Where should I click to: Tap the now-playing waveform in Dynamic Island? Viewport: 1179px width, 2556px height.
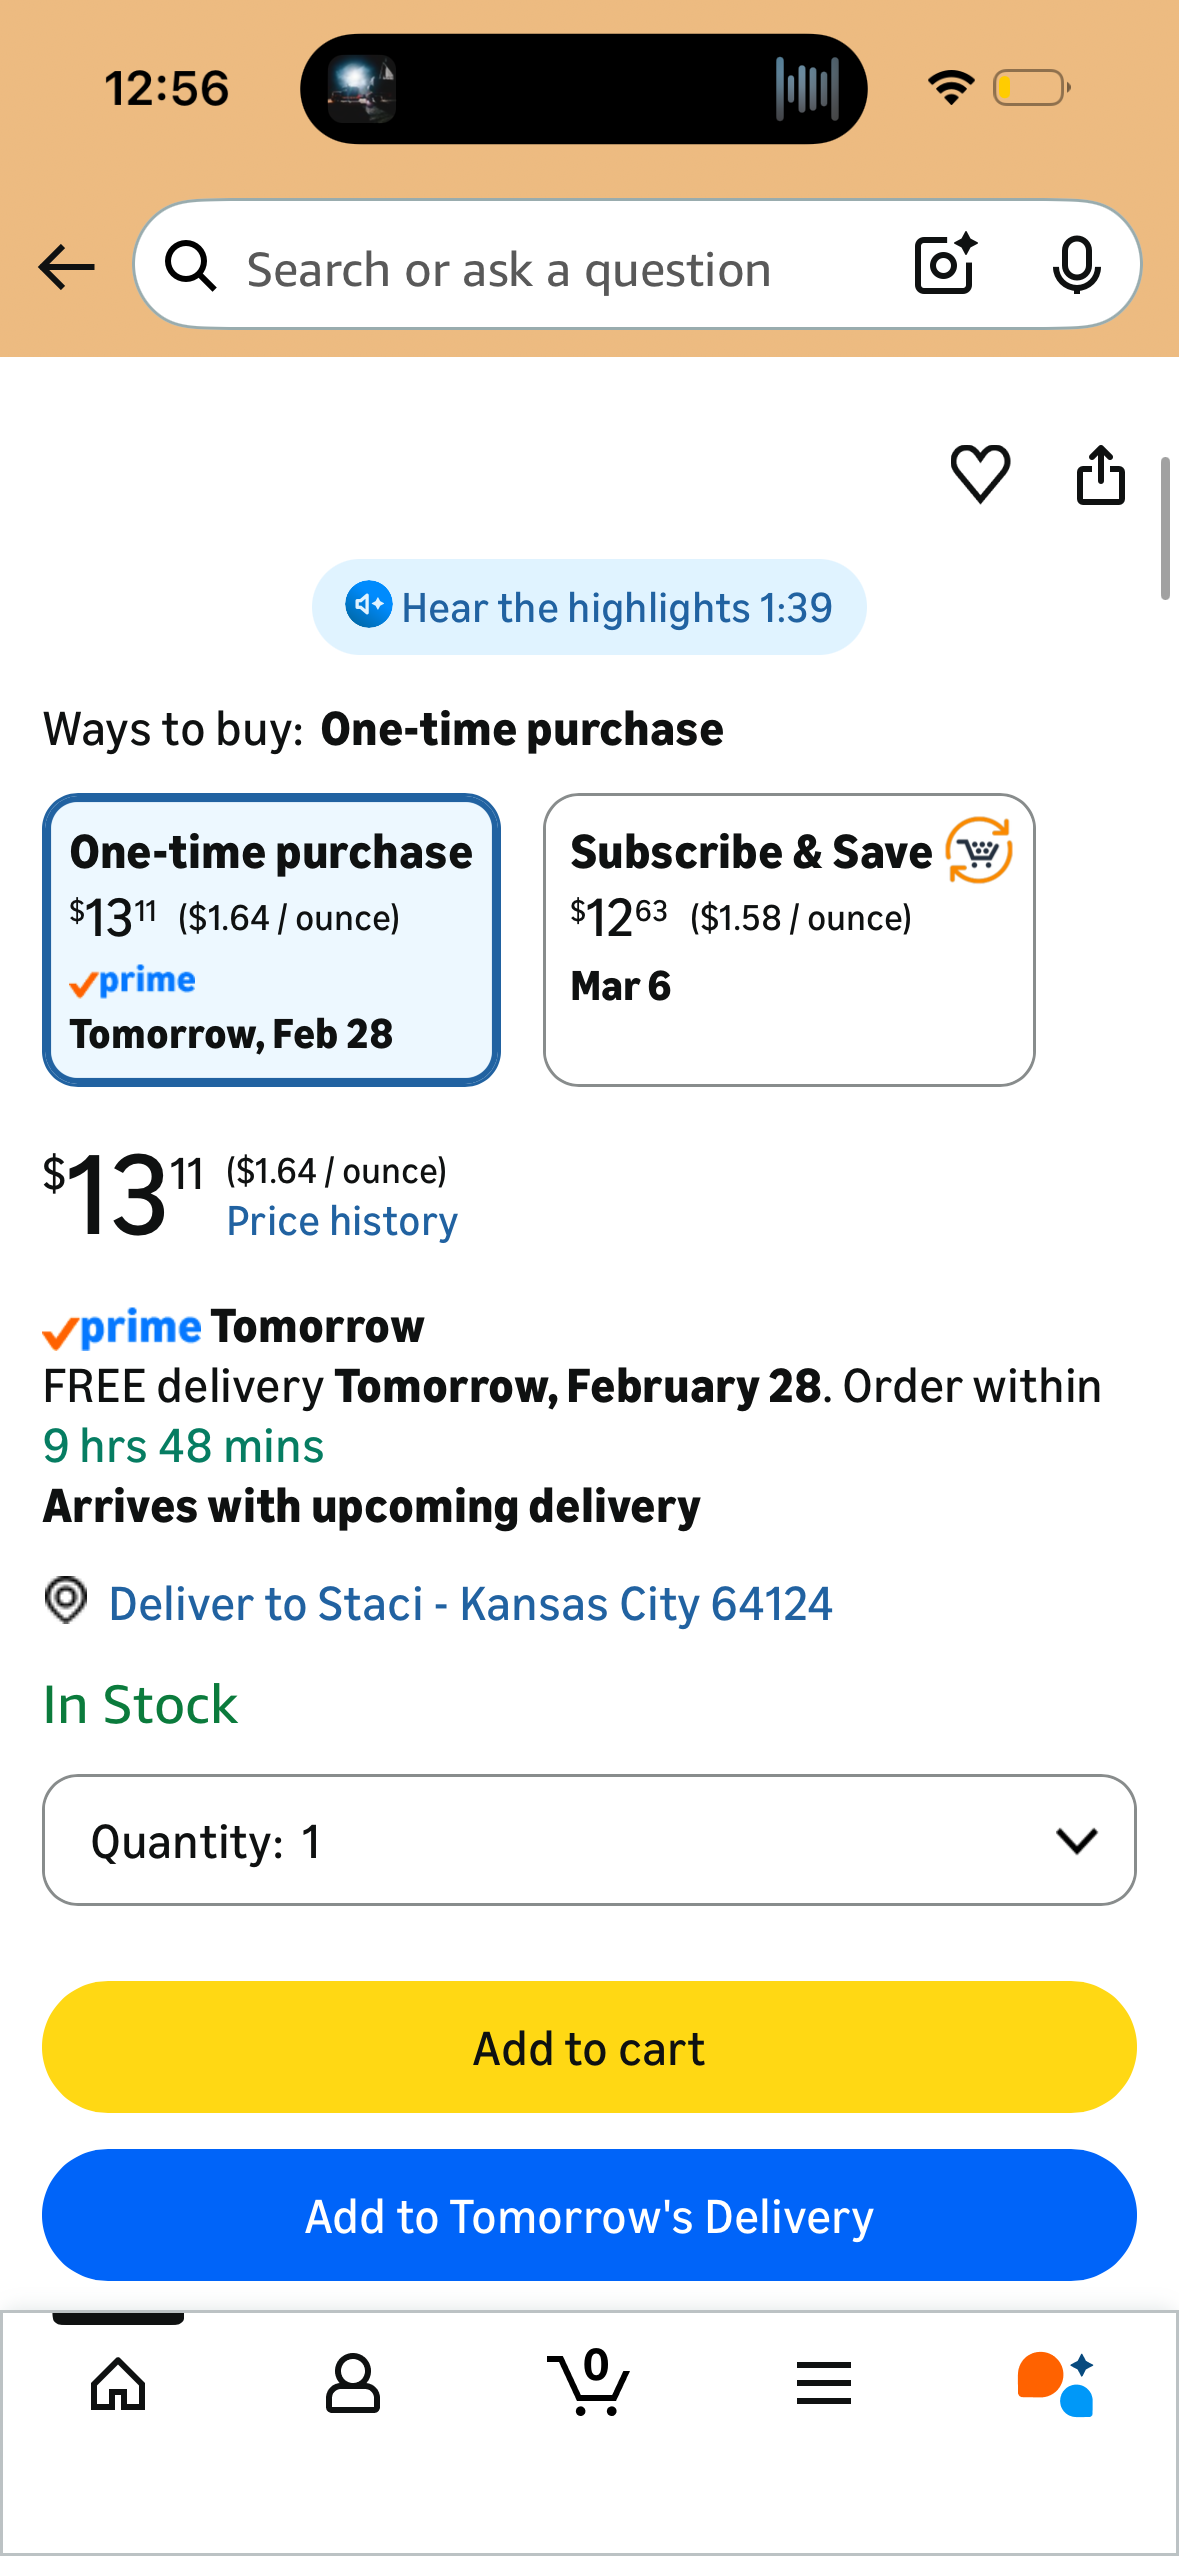click(806, 89)
